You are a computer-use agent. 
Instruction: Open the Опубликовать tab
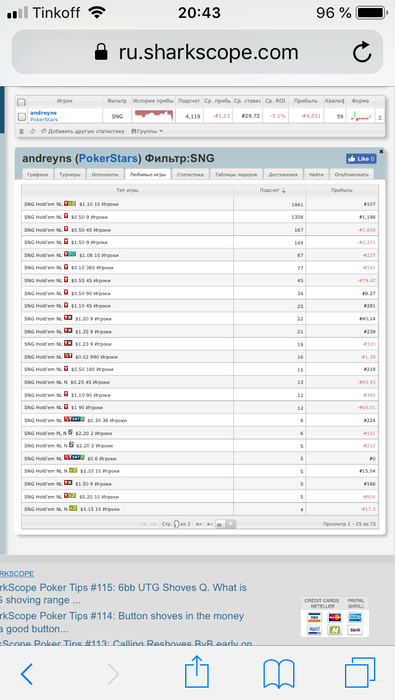tap(352, 175)
